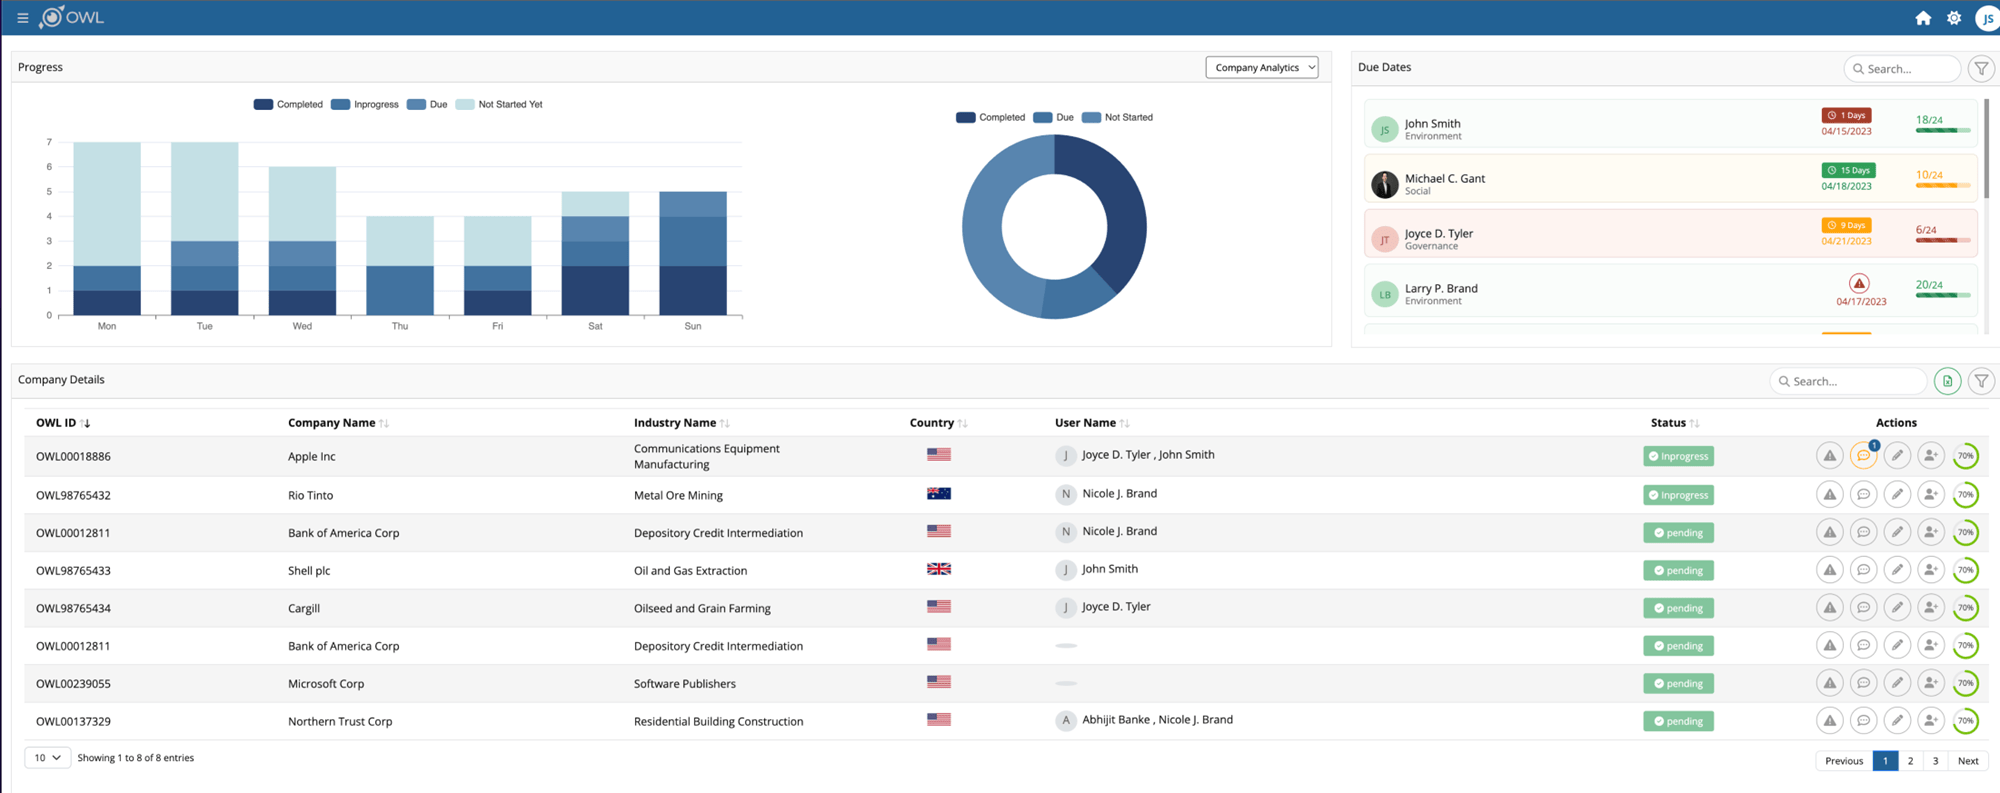This screenshot has width=2000, height=793.
Task: Go to the home page icon
Action: point(1923,18)
